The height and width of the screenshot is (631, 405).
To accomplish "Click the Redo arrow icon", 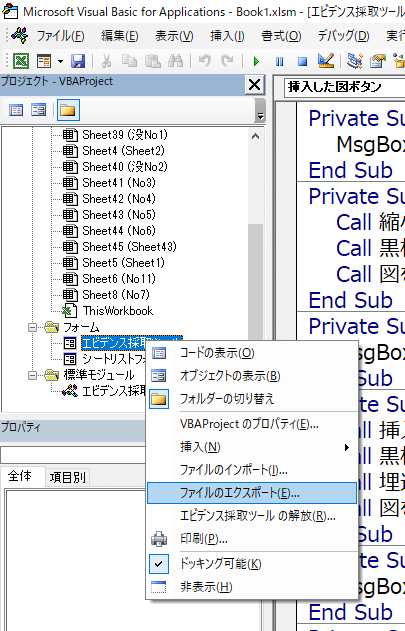I will point(227,61).
